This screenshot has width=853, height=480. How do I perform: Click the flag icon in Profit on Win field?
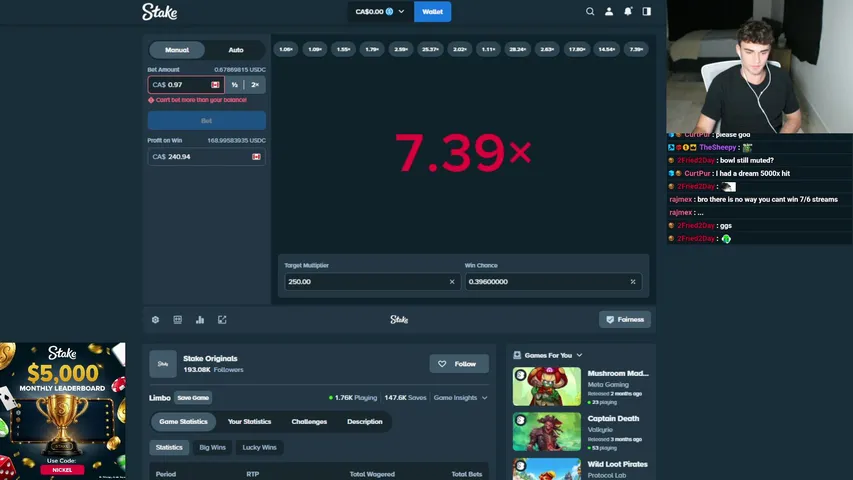[256, 157]
